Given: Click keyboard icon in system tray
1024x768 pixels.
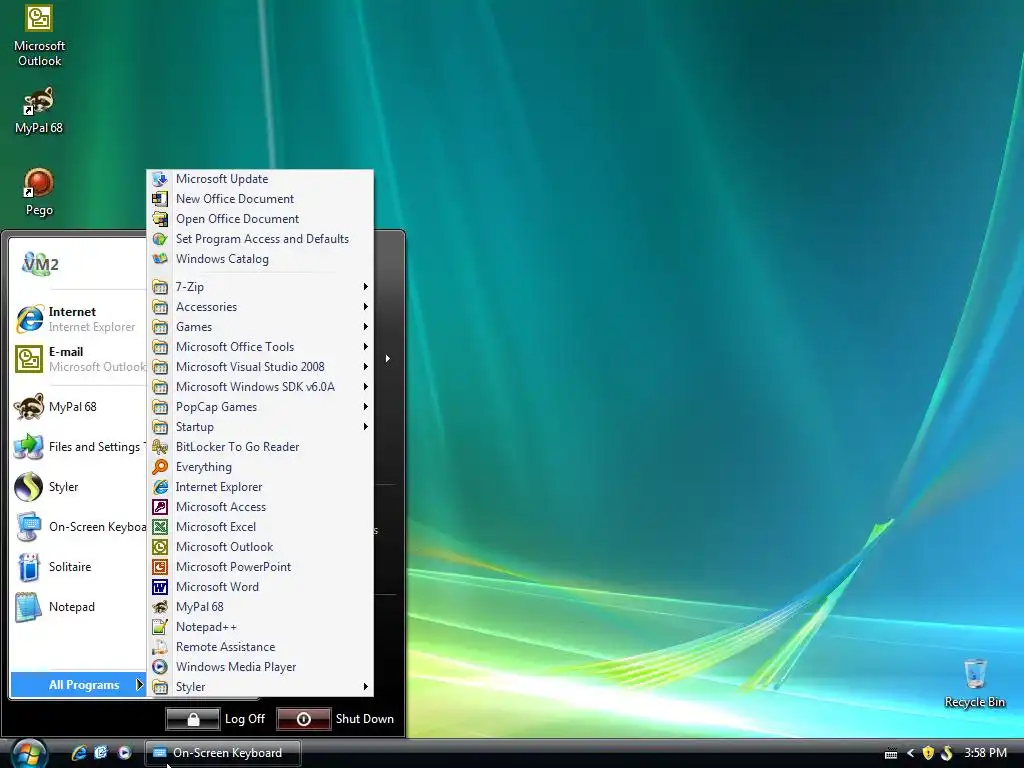Looking at the screenshot, I should (x=891, y=754).
